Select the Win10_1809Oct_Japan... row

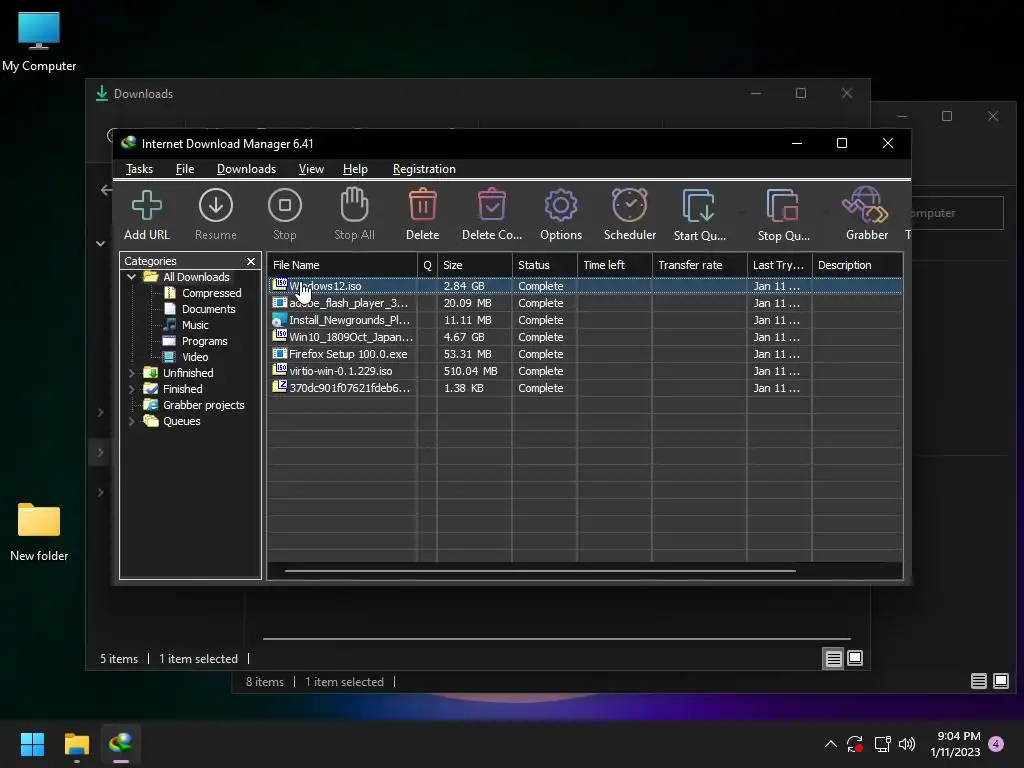[585, 337]
